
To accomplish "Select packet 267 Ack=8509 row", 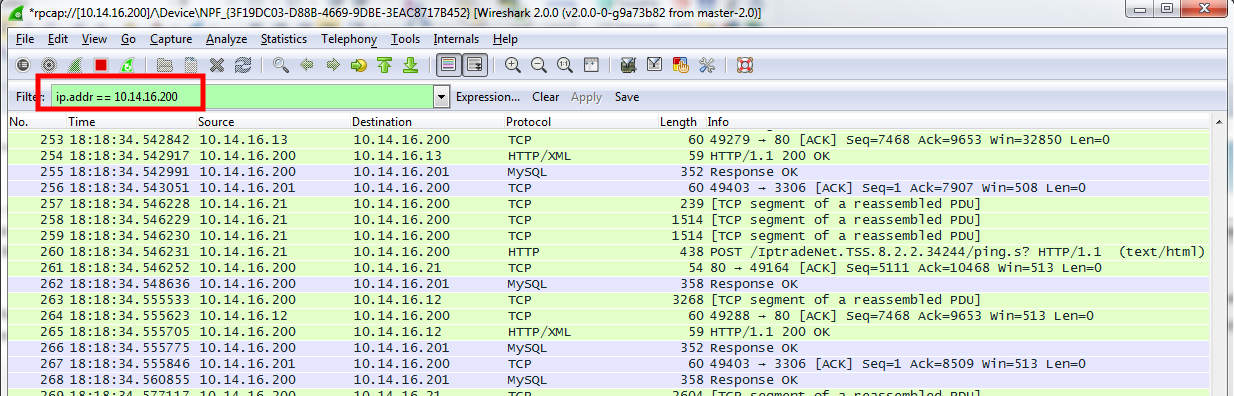I will (609, 364).
